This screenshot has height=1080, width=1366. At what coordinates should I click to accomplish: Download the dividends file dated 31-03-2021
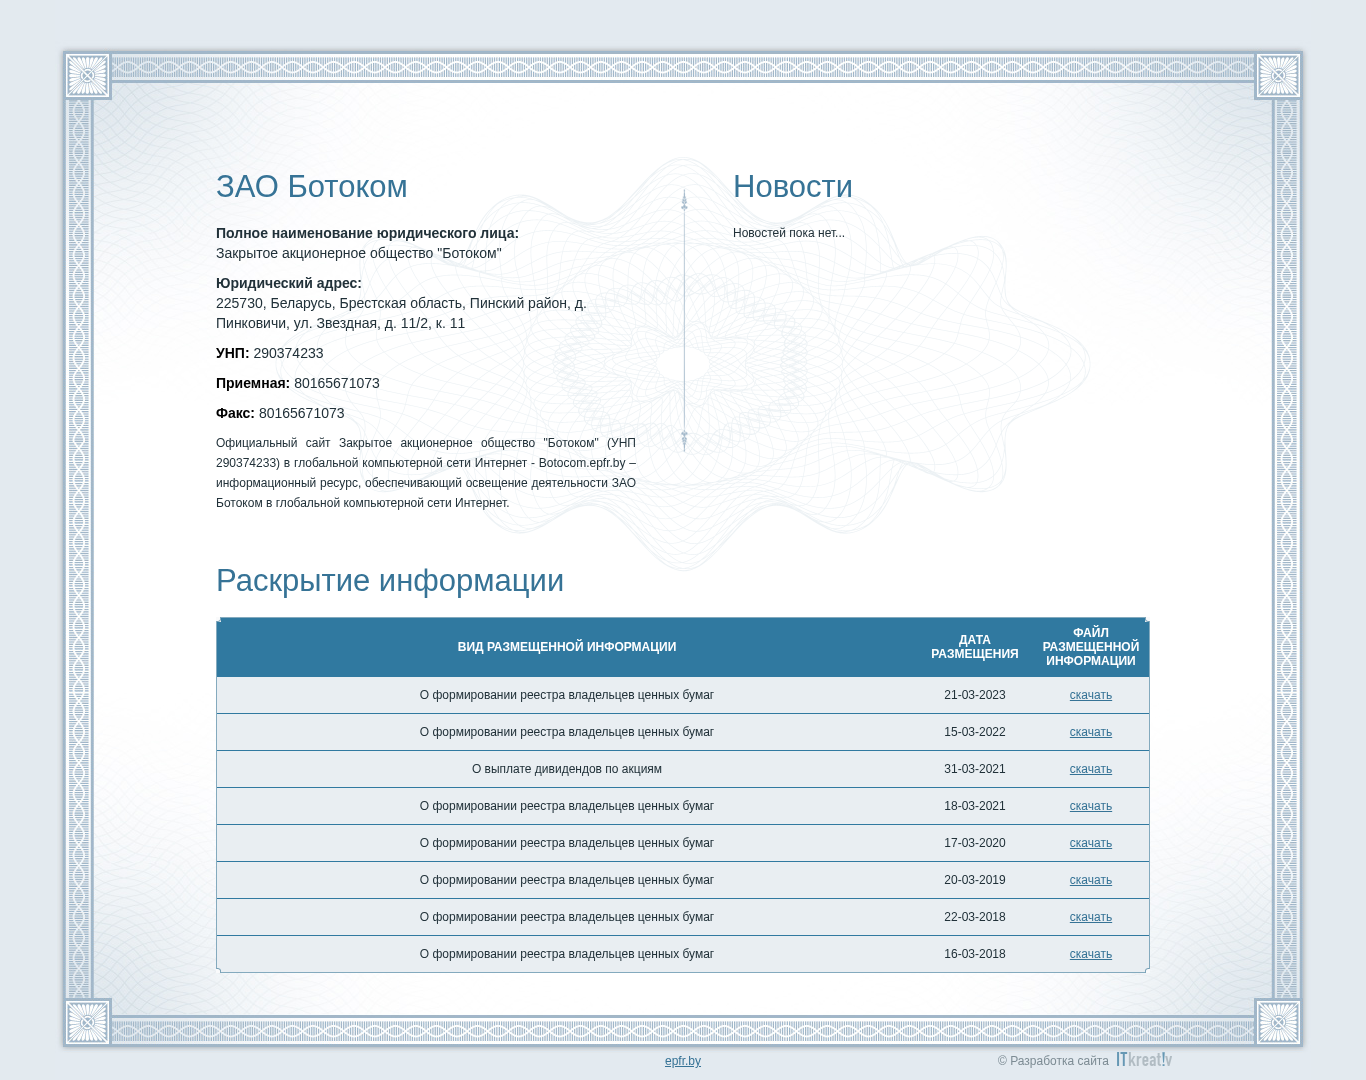(x=1090, y=769)
